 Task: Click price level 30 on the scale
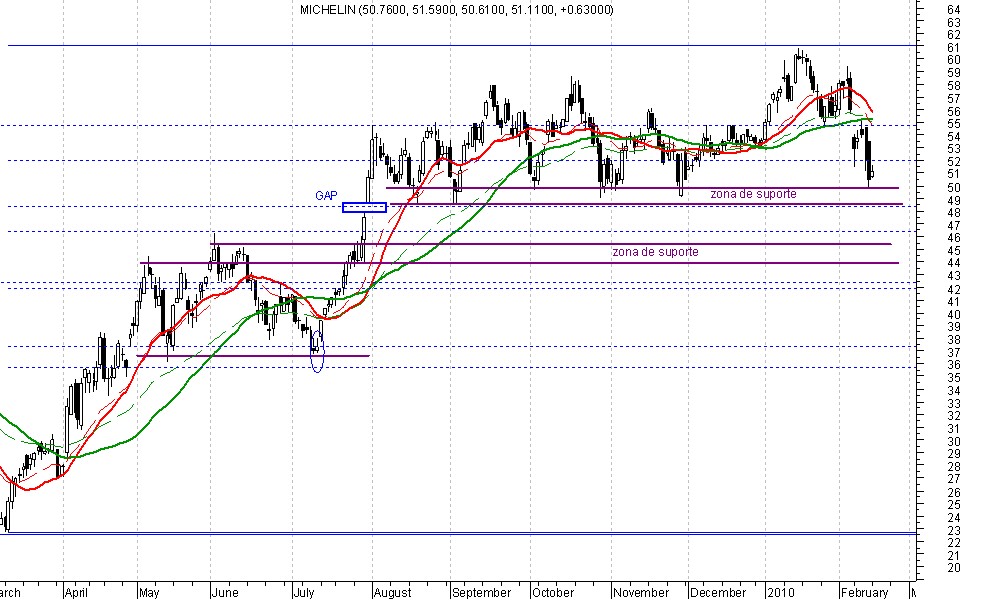[x=953, y=442]
